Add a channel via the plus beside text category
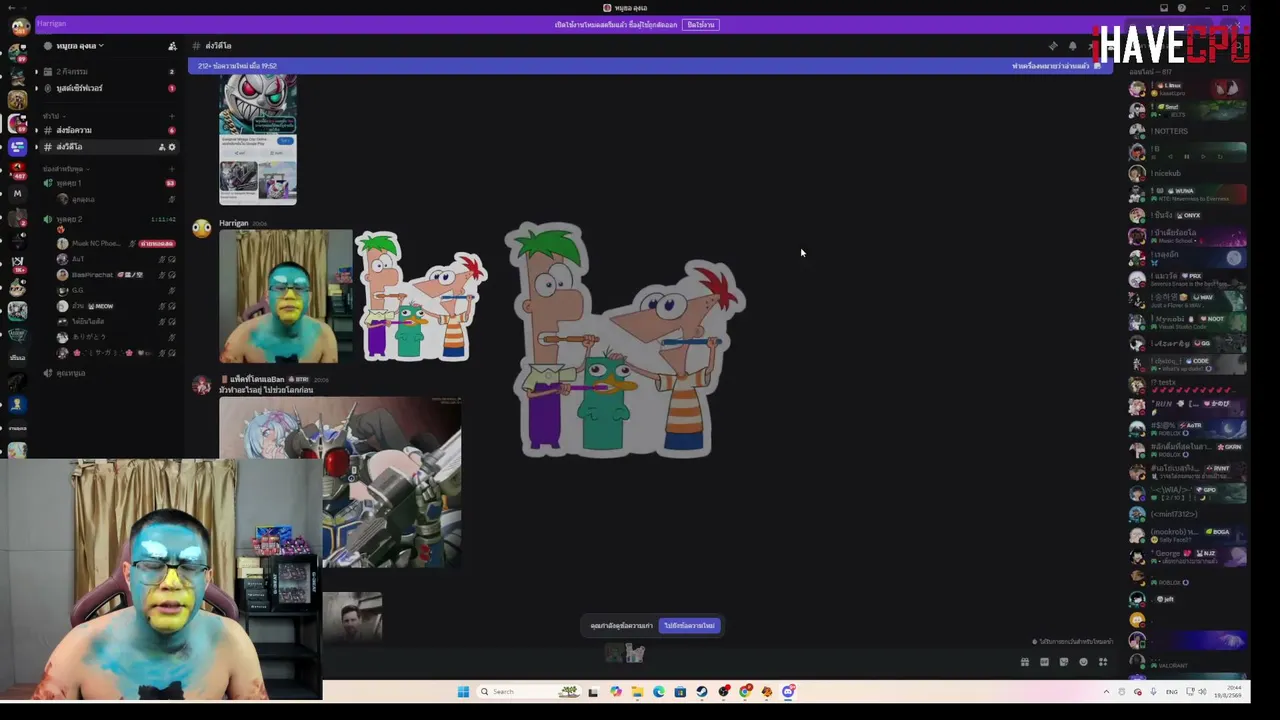Screen dimensions: 1280x720 (172, 116)
